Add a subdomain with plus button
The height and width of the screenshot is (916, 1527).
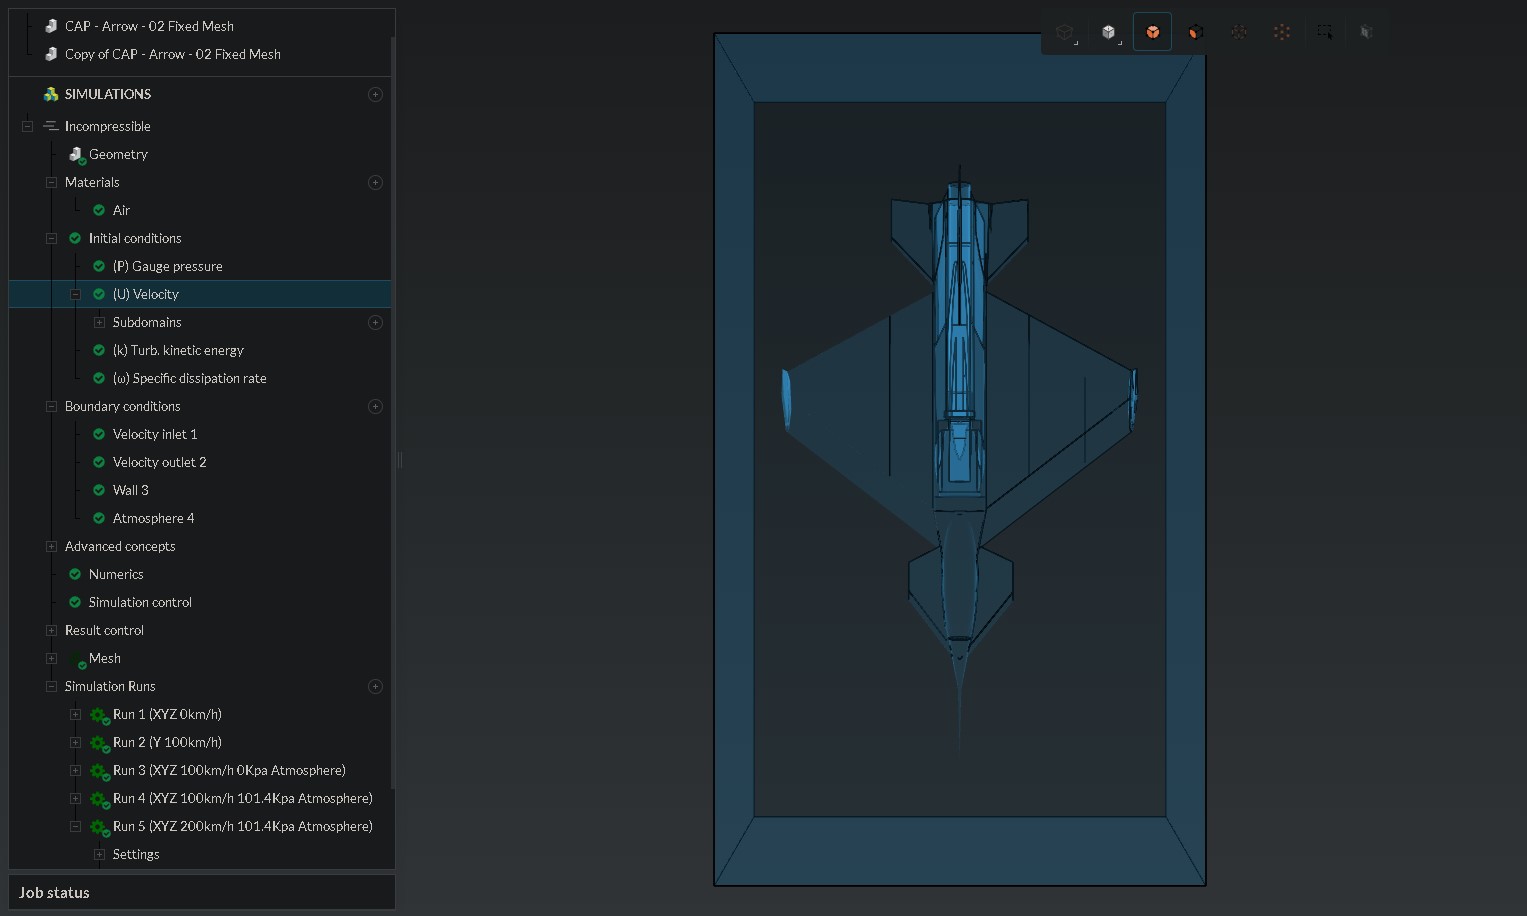coord(375,322)
